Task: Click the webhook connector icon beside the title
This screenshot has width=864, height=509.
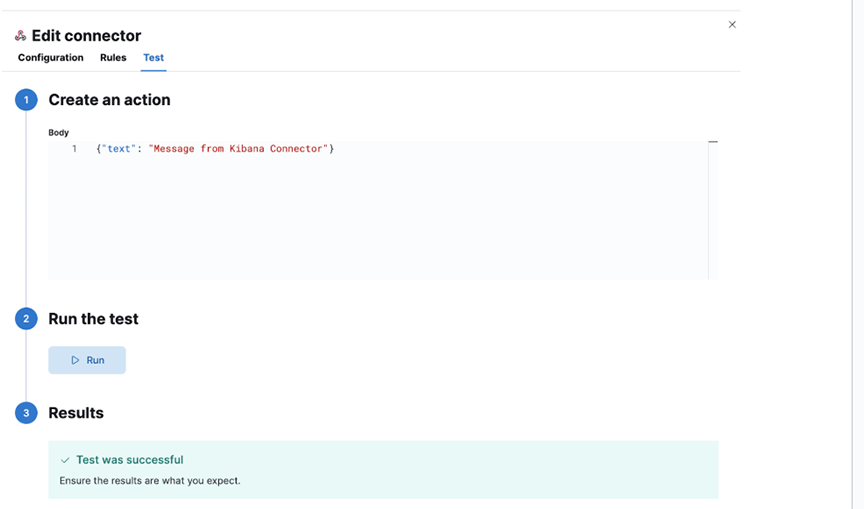Action: [21, 36]
